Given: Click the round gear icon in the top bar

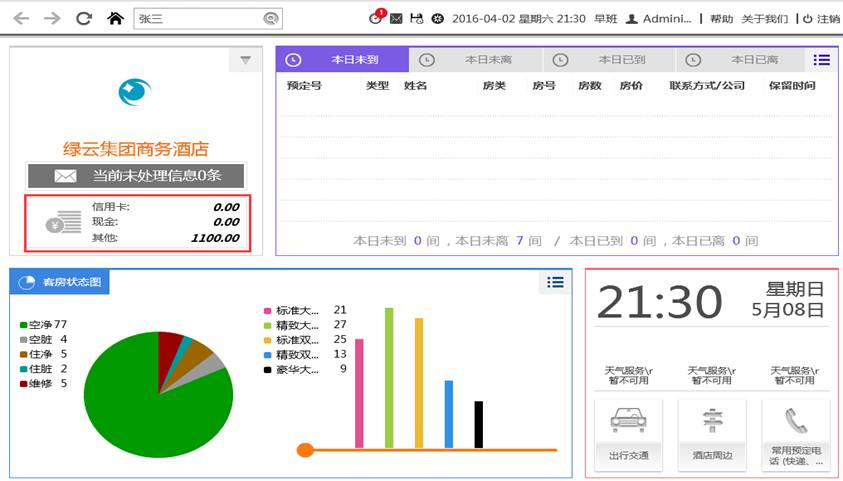Looking at the screenshot, I should [438, 19].
